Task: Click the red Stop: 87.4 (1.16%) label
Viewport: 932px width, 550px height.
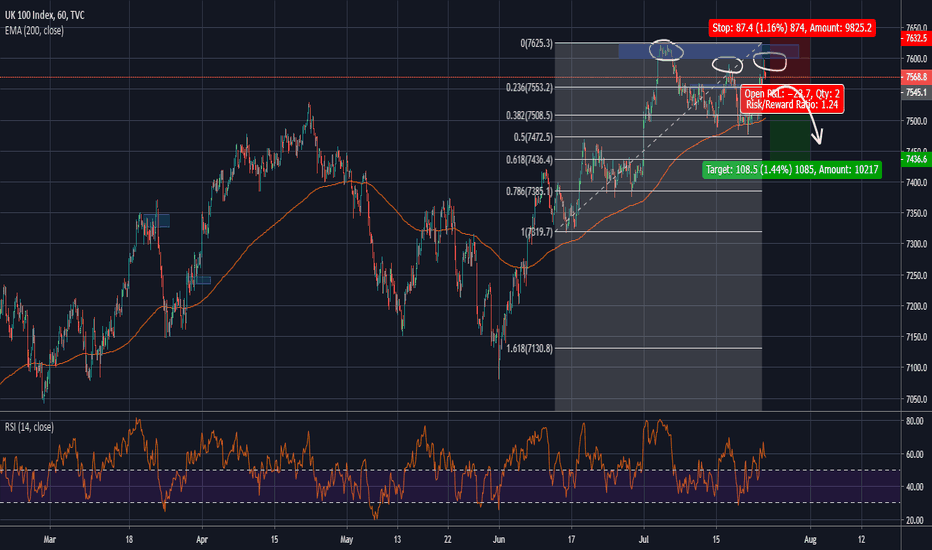Action: pos(792,28)
